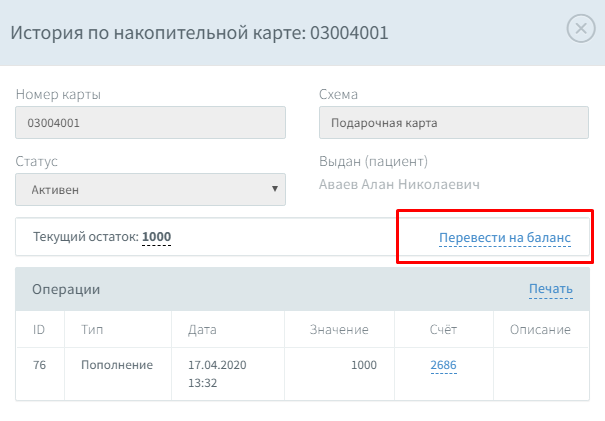Select patient name Аваев Алан Николаевич

click(399, 184)
